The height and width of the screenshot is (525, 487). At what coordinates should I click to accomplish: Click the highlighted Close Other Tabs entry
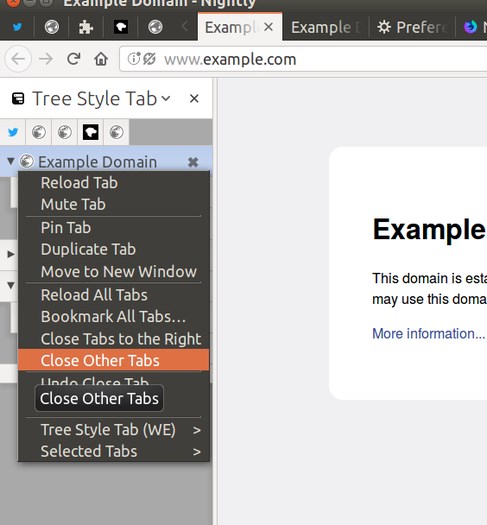(x=114, y=360)
